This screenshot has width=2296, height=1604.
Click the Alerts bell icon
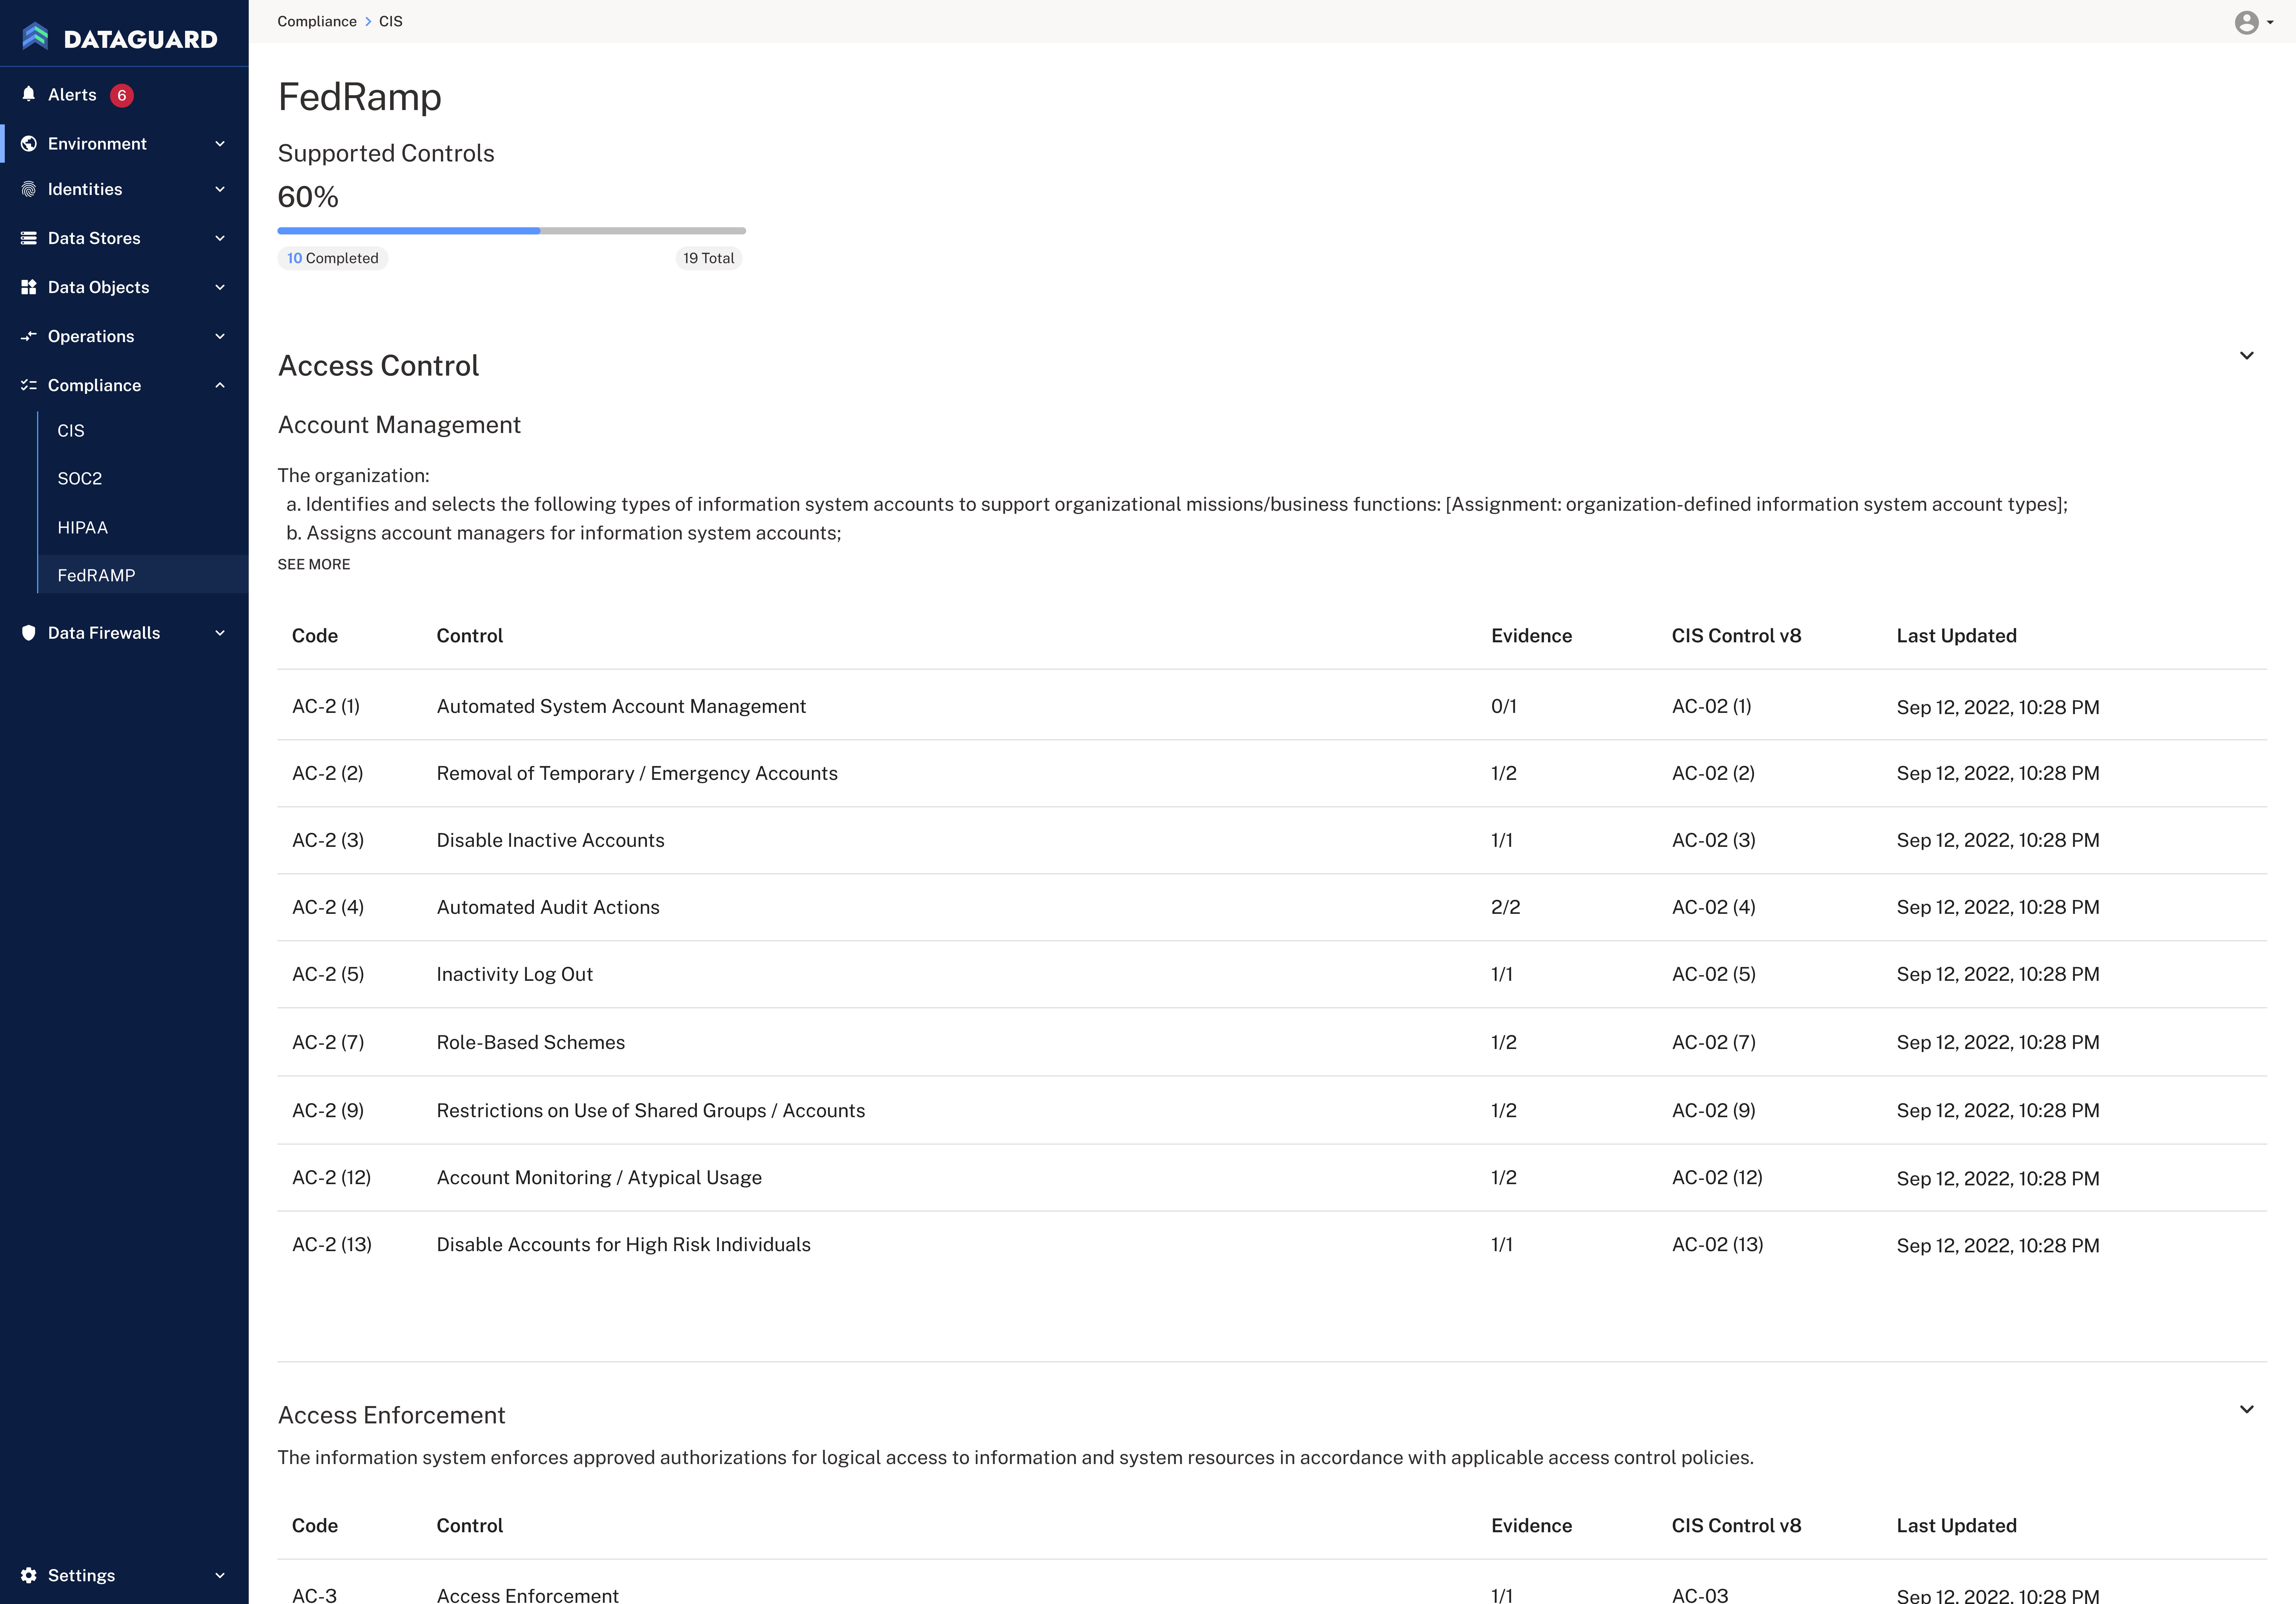pos(29,94)
